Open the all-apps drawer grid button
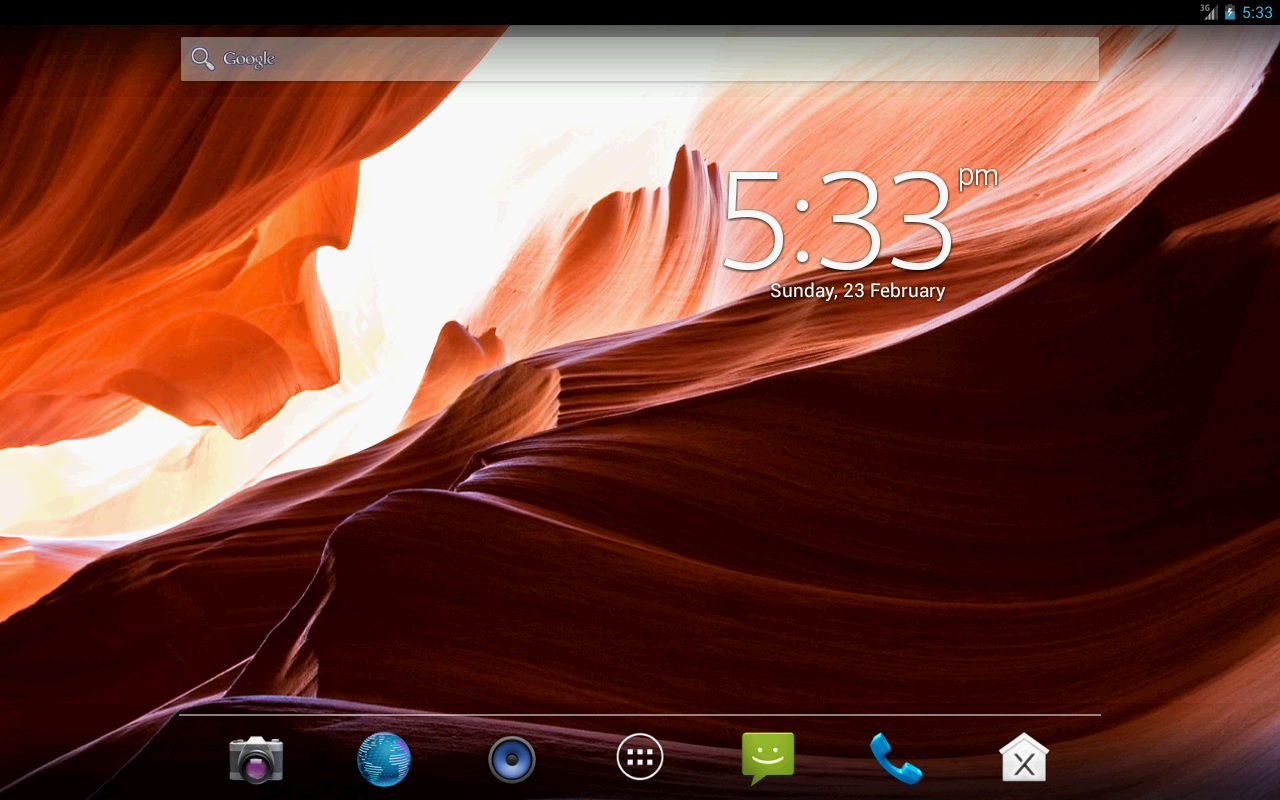 coord(640,757)
